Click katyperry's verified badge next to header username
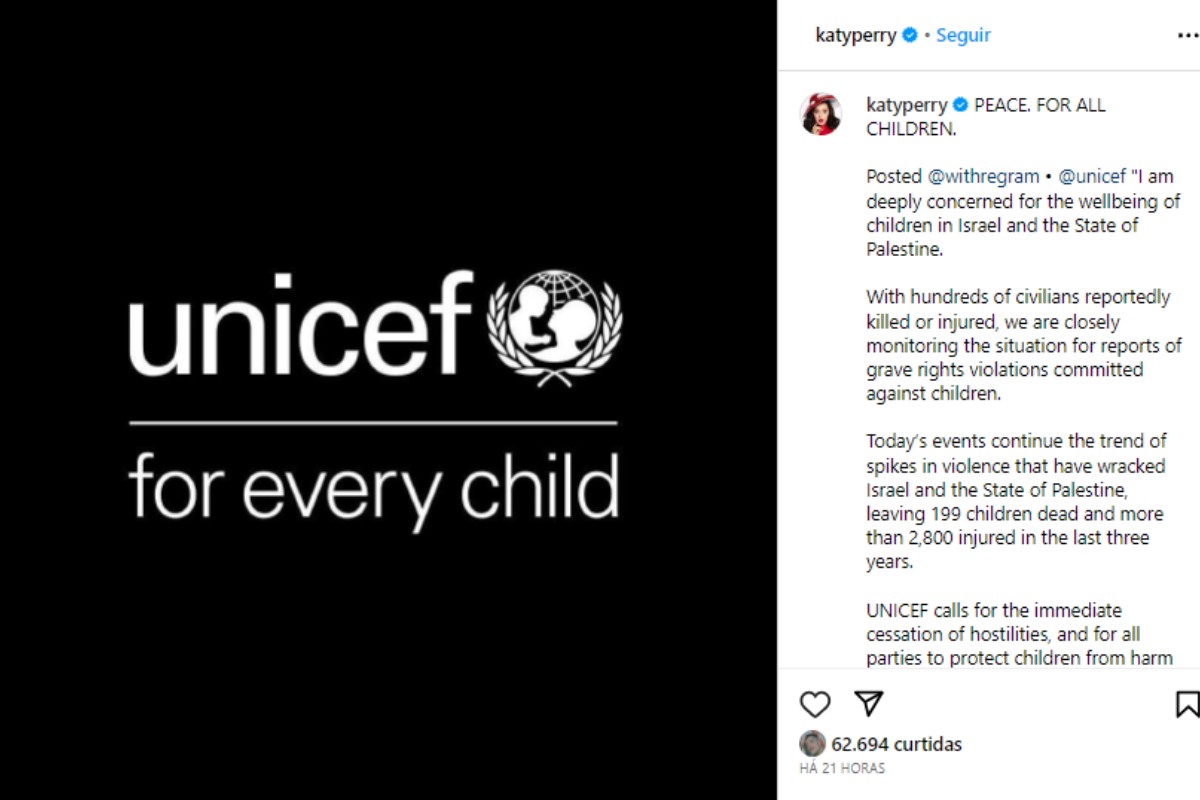Viewport: 1200px width, 800px height. (908, 34)
